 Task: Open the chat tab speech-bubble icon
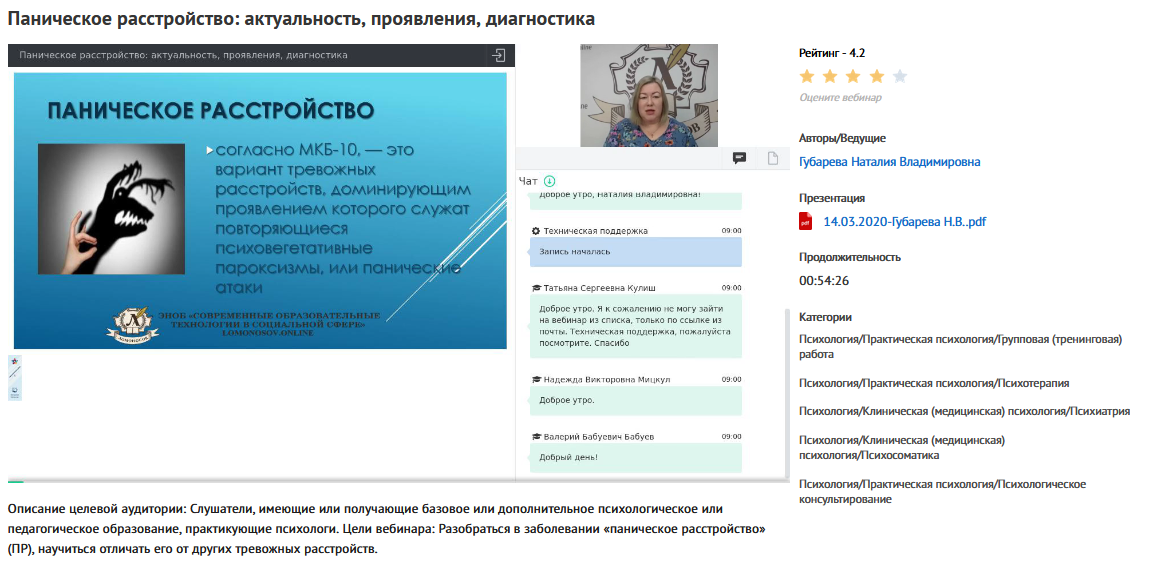click(740, 158)
